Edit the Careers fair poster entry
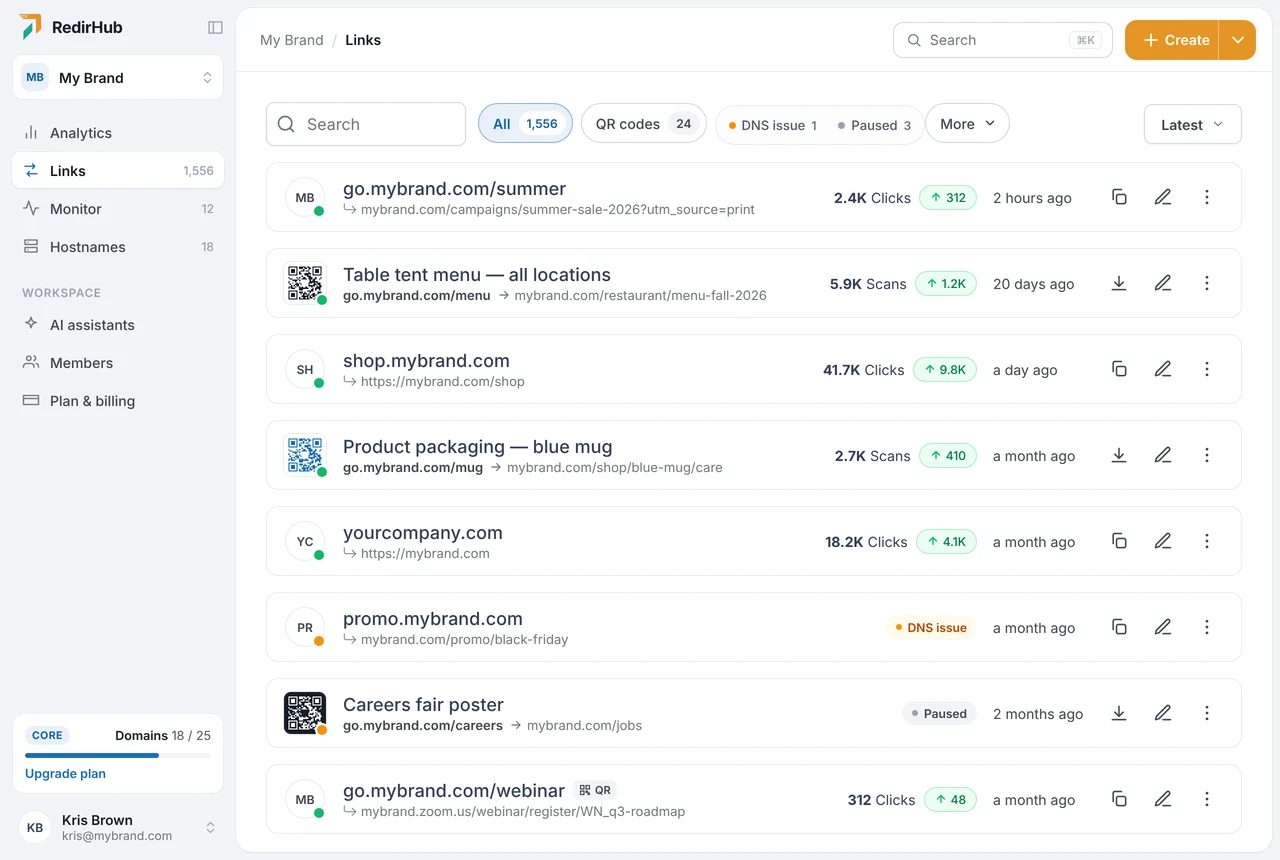The image size is (1280, 860). (x=1163, y=713)
